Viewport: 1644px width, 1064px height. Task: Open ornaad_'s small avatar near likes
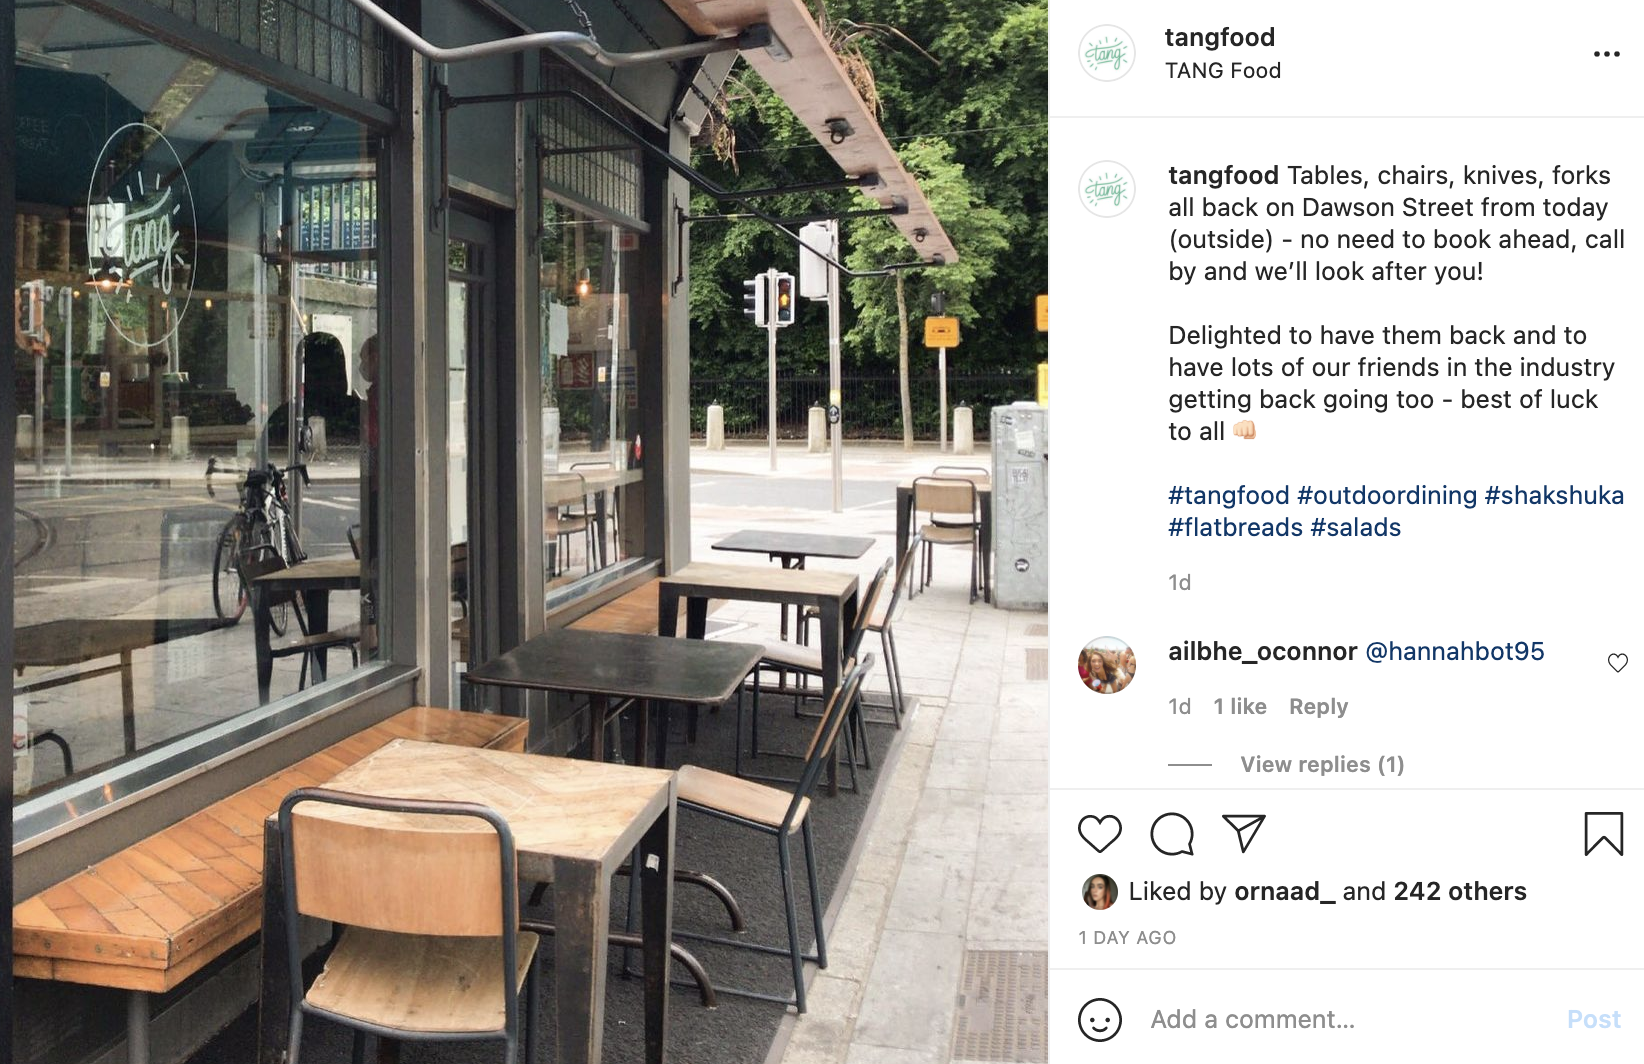[x=1100, y=892]
